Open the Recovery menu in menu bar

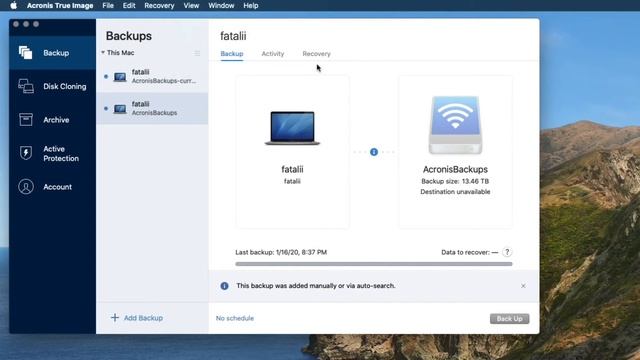(x=159, y=5)
